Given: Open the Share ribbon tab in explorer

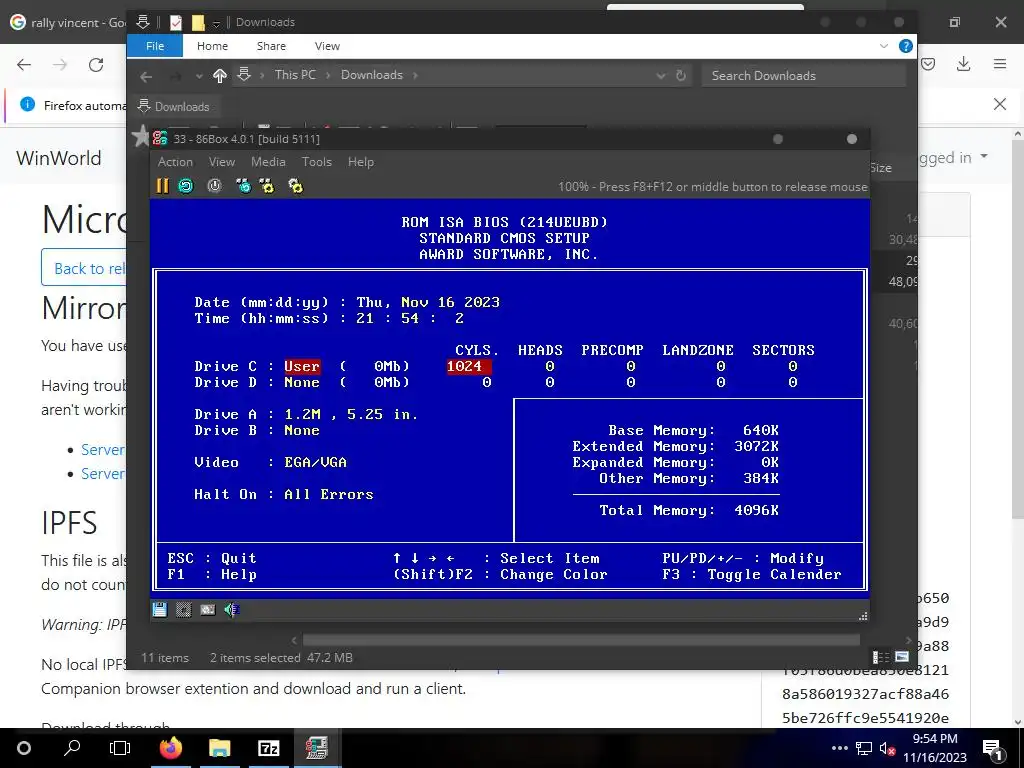Looking at the screenshot, I should click(271, 46).
